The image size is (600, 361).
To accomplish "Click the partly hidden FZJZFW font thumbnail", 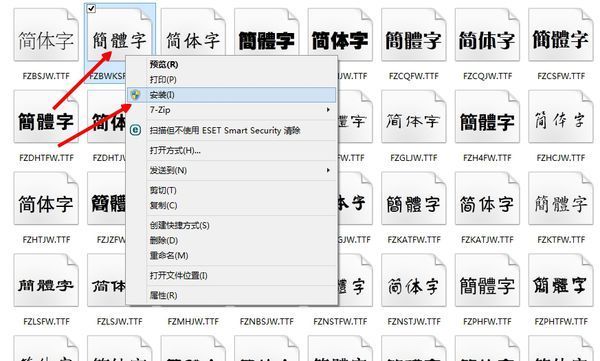I will click(x=106, y=198).
